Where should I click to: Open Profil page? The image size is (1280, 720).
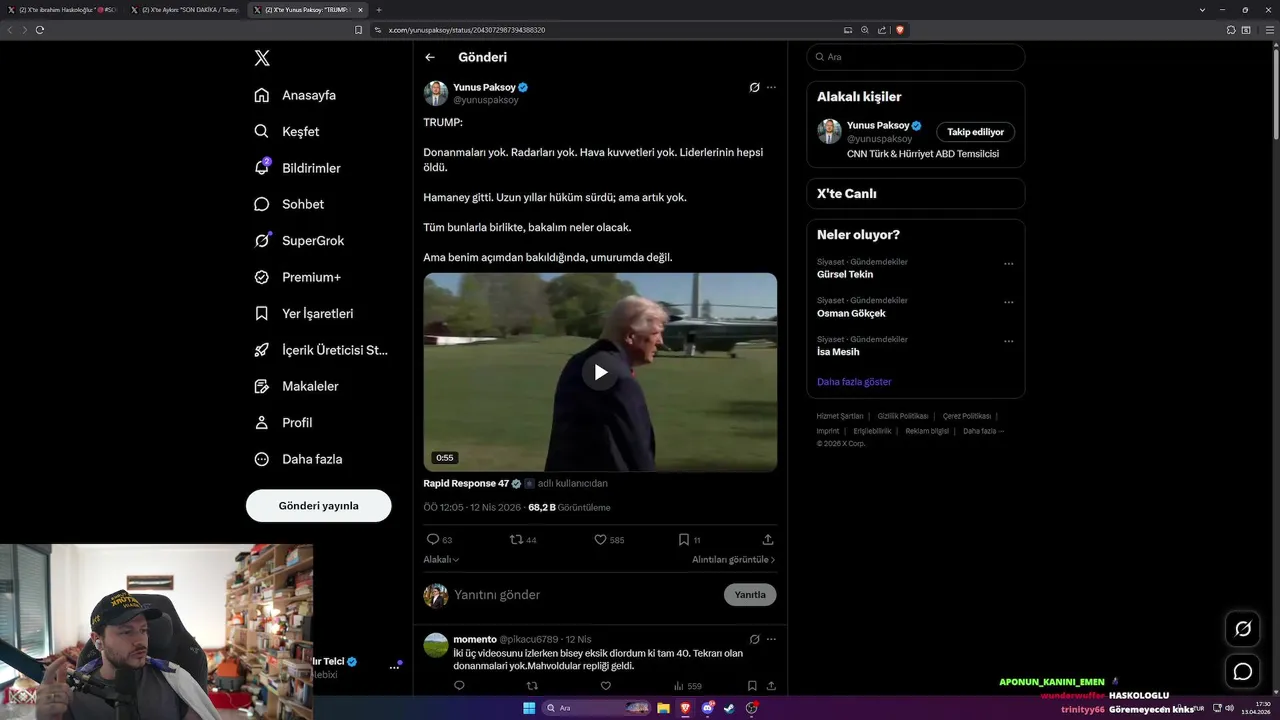(283, 422)
